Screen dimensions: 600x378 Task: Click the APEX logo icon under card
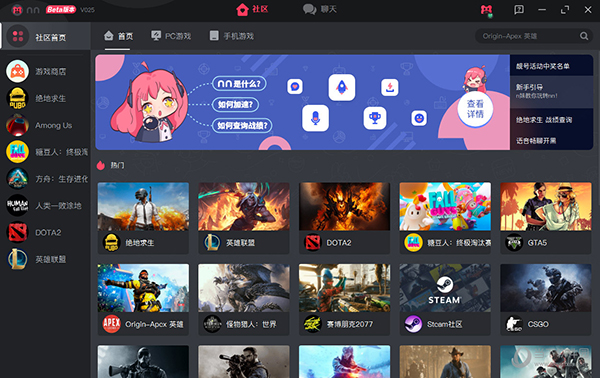(x=111, y=324)
